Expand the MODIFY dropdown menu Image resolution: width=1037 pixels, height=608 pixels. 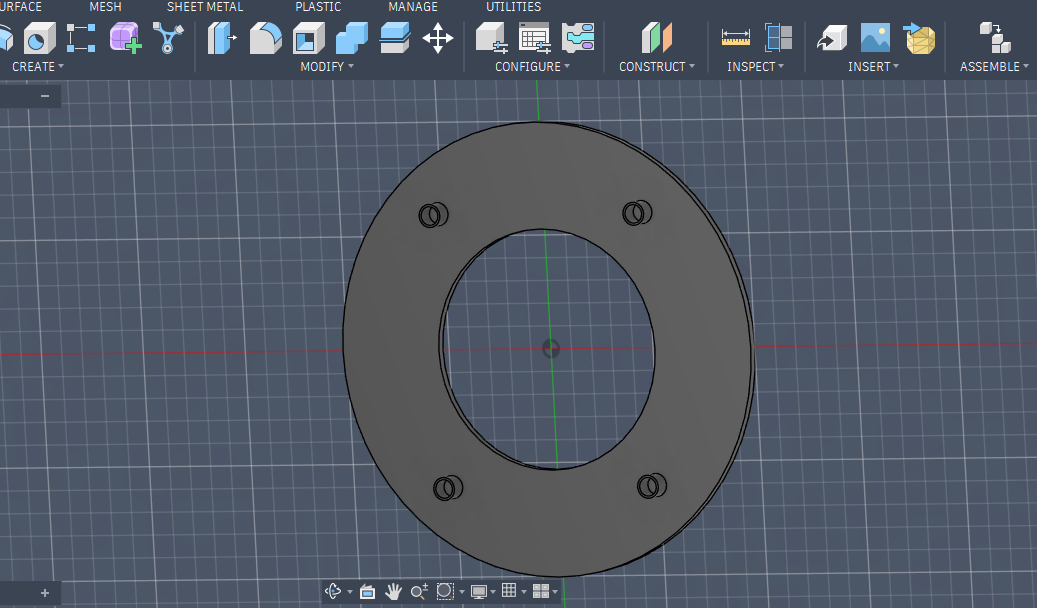click(327, 67)
